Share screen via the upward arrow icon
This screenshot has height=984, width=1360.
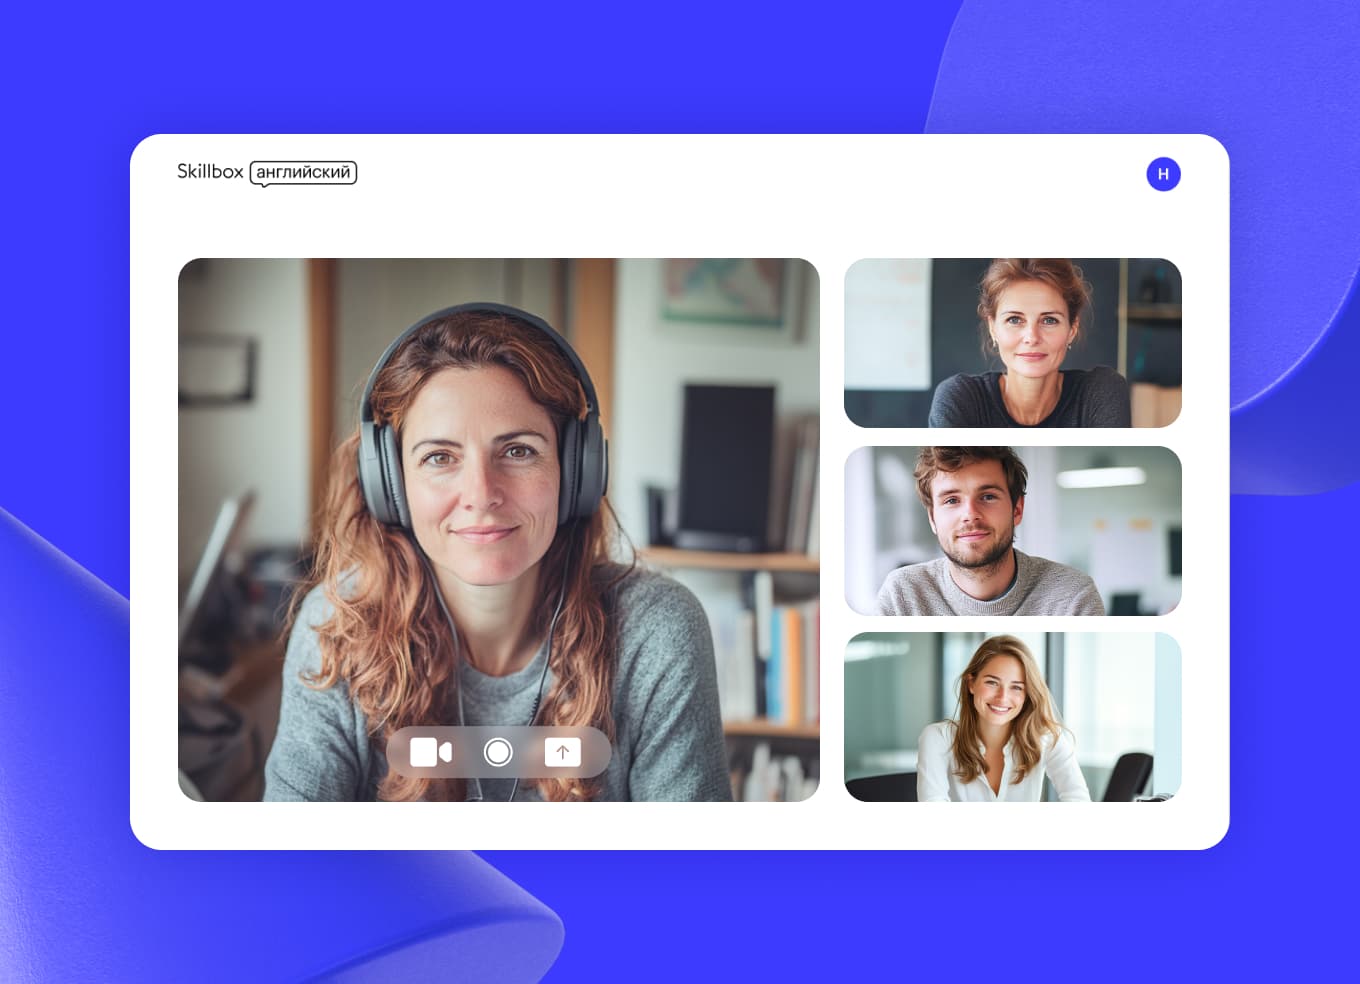coord(562,752)
